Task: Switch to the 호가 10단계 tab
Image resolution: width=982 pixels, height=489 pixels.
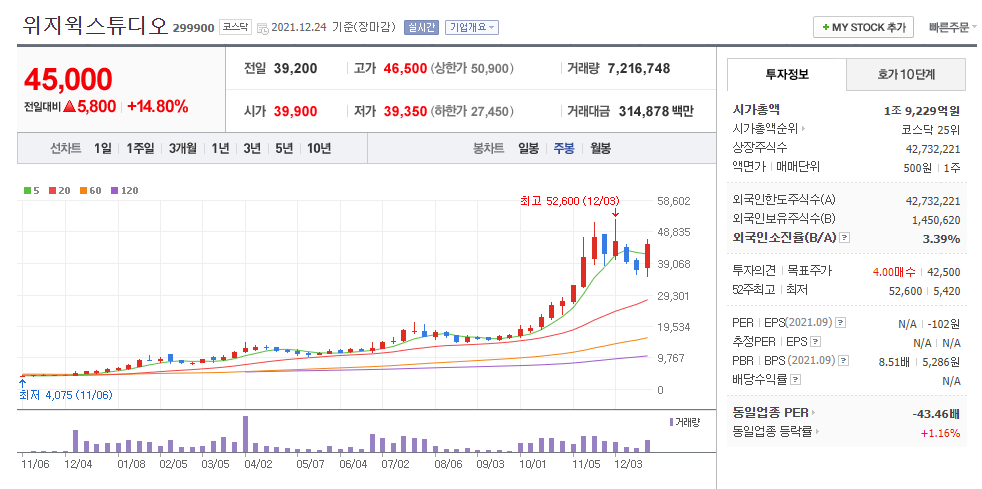Action: point(906,75)
